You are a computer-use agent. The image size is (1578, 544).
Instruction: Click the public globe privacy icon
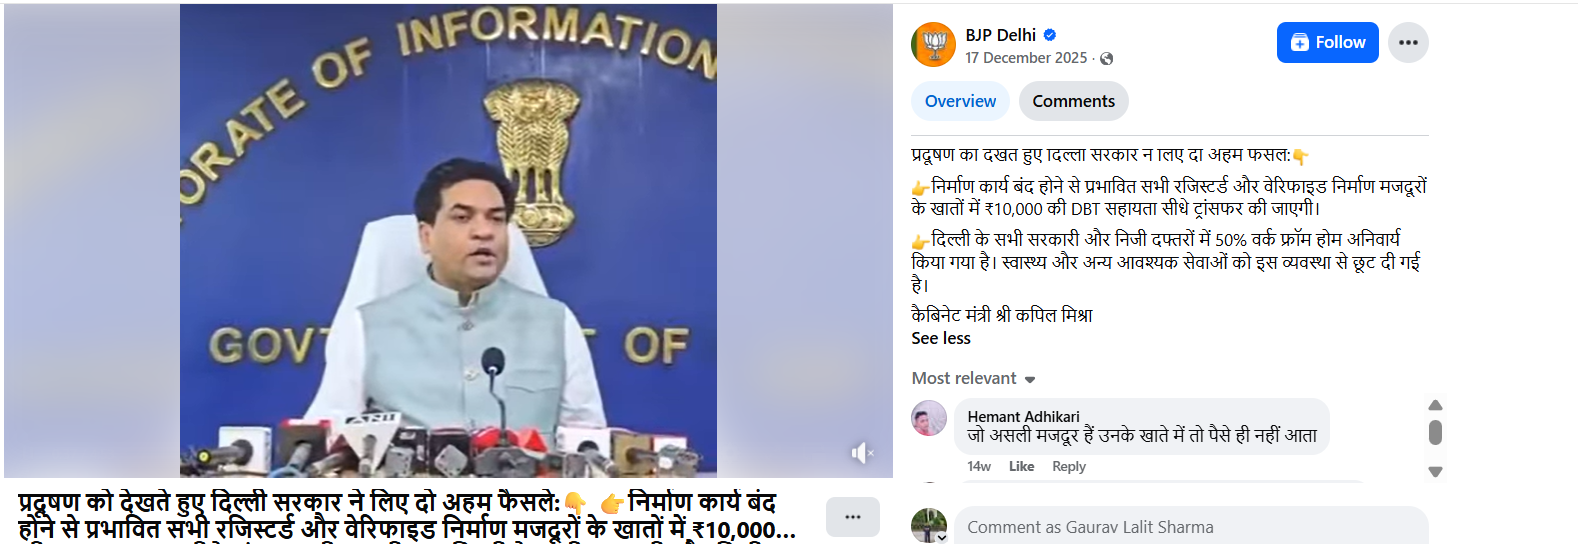(x=1106, y=59)
